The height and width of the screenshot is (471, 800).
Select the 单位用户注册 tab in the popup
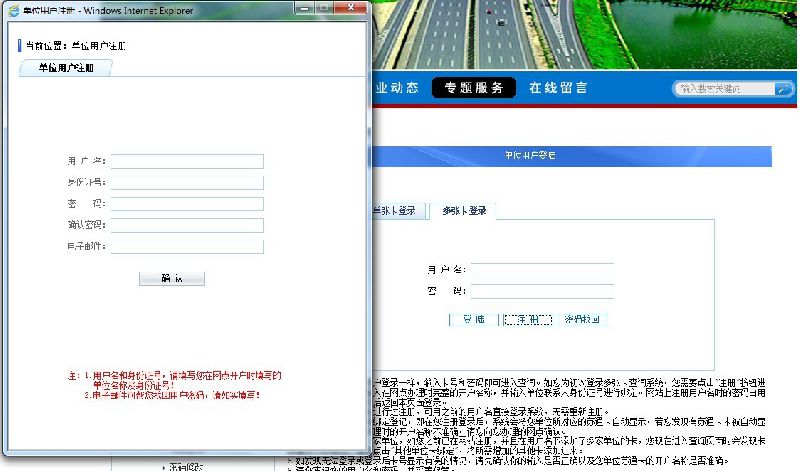pyautogui.click(x=65, y=67)
